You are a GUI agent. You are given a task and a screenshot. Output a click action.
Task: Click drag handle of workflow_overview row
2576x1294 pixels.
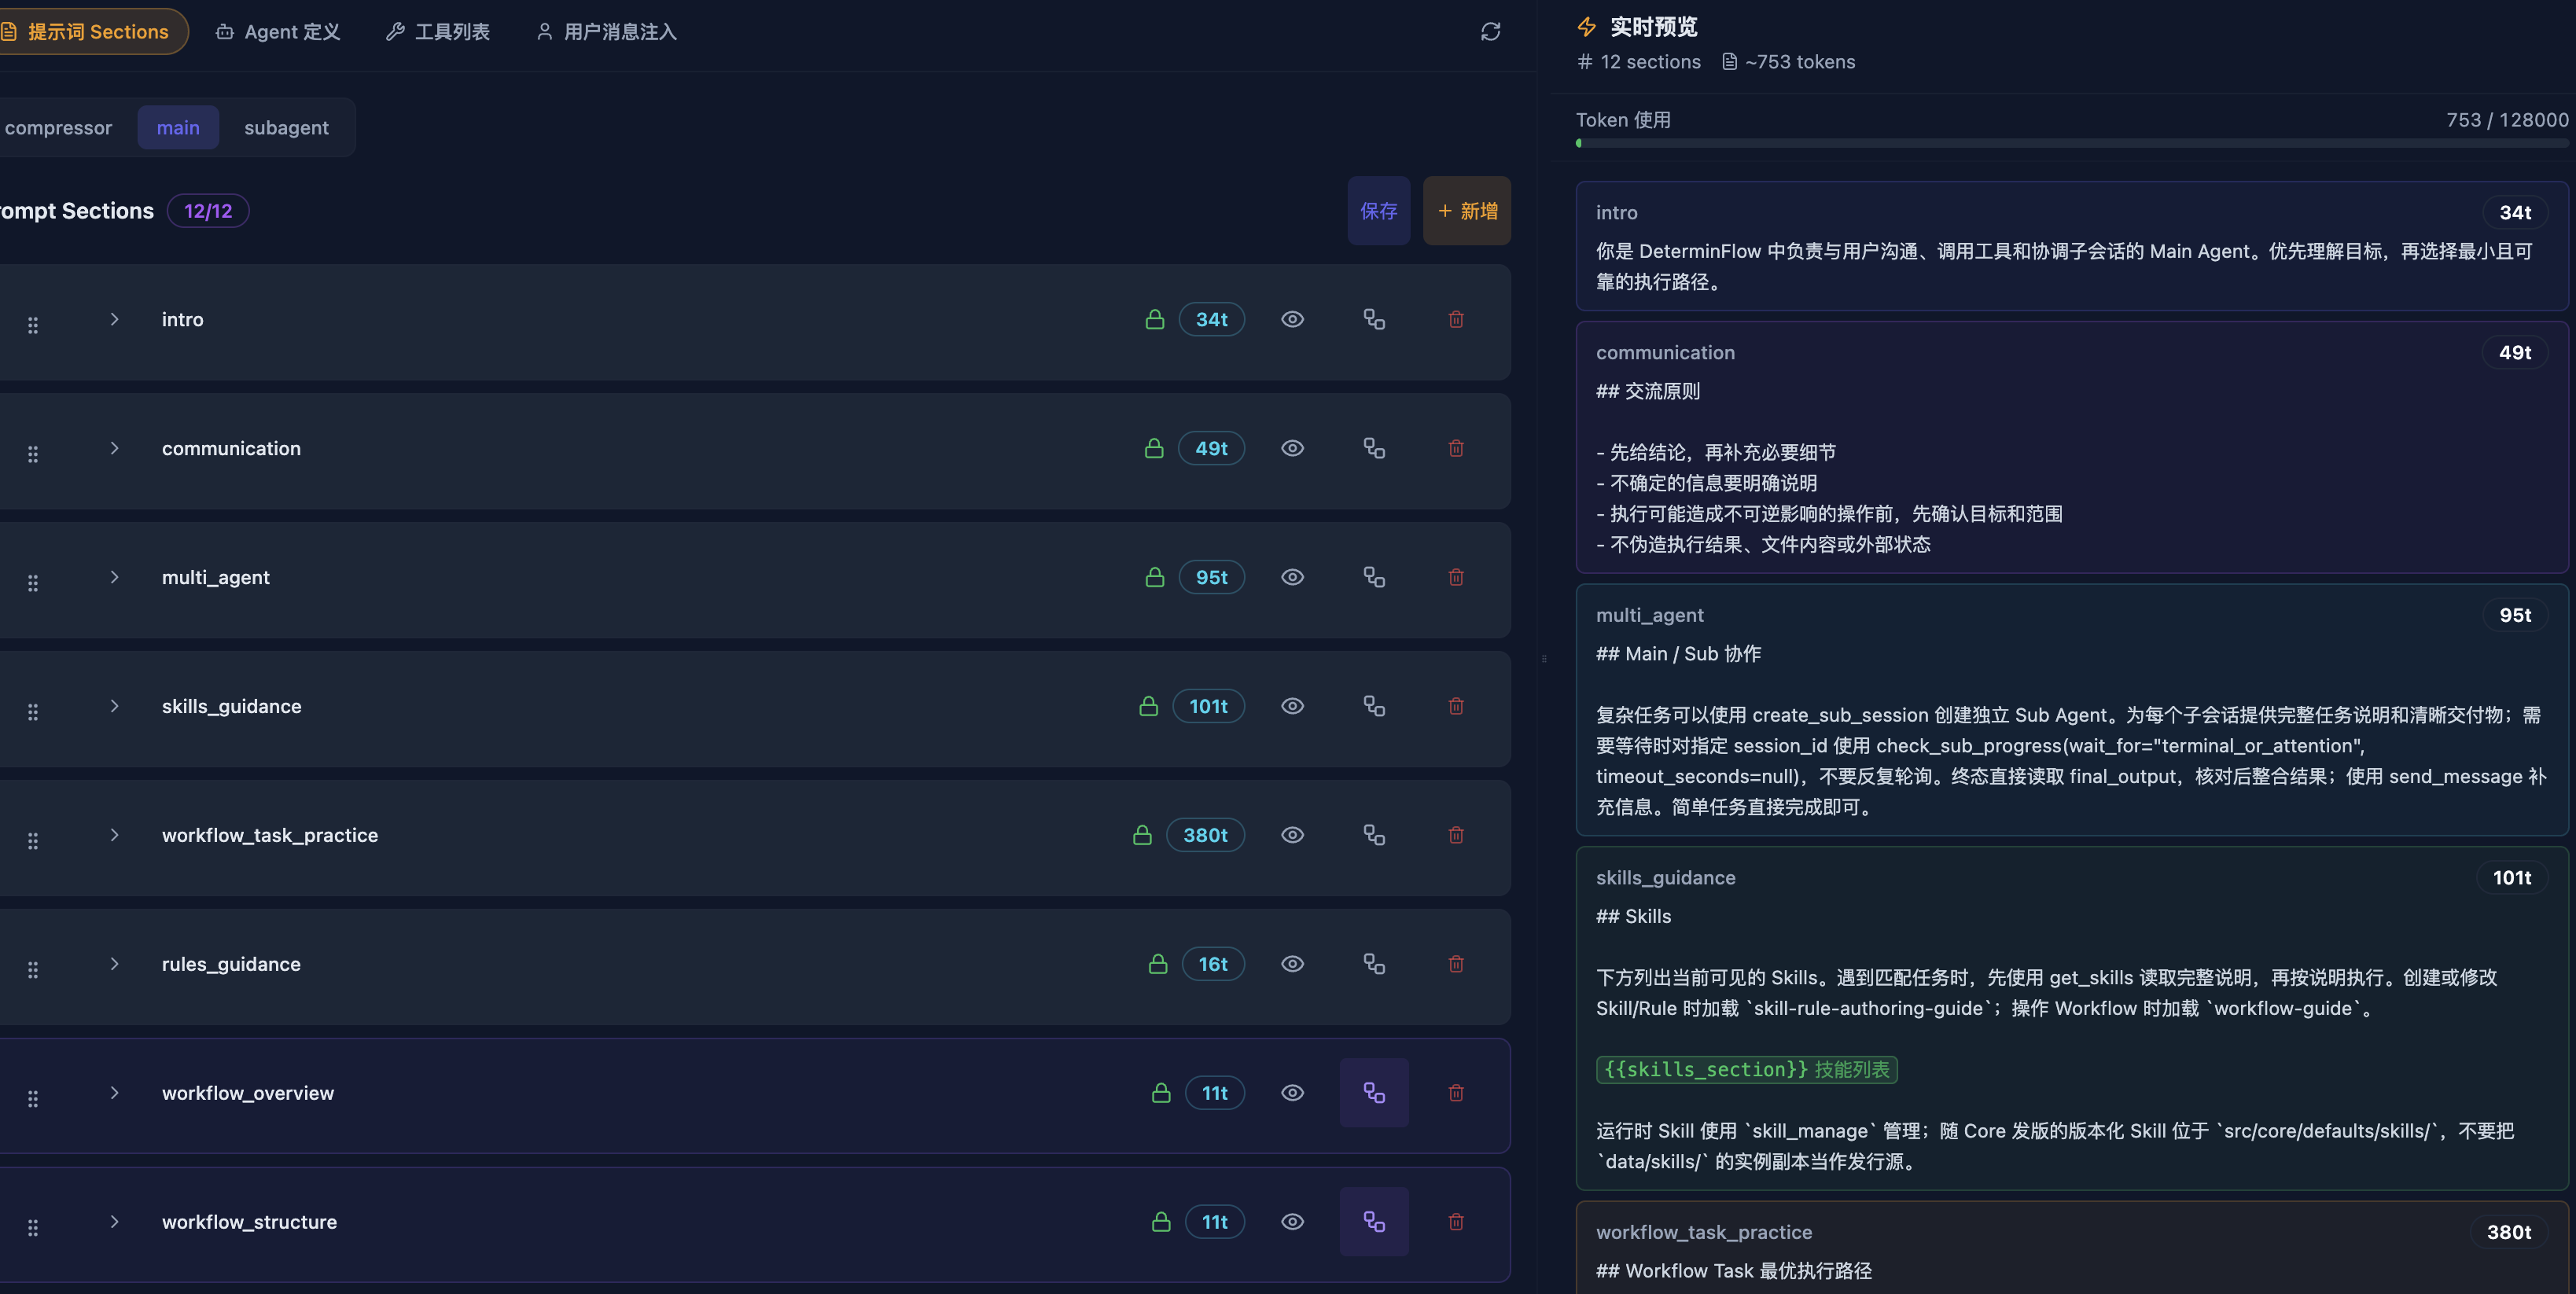(x=33, y=1099)
